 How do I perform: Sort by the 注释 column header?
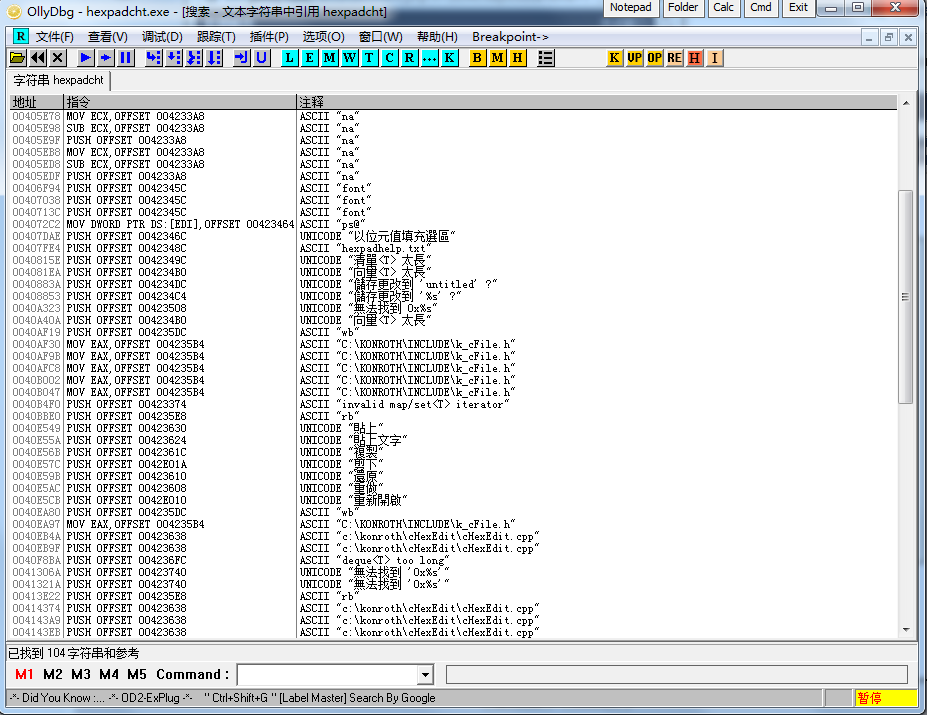pyautogui.click(x=597, y=102)
